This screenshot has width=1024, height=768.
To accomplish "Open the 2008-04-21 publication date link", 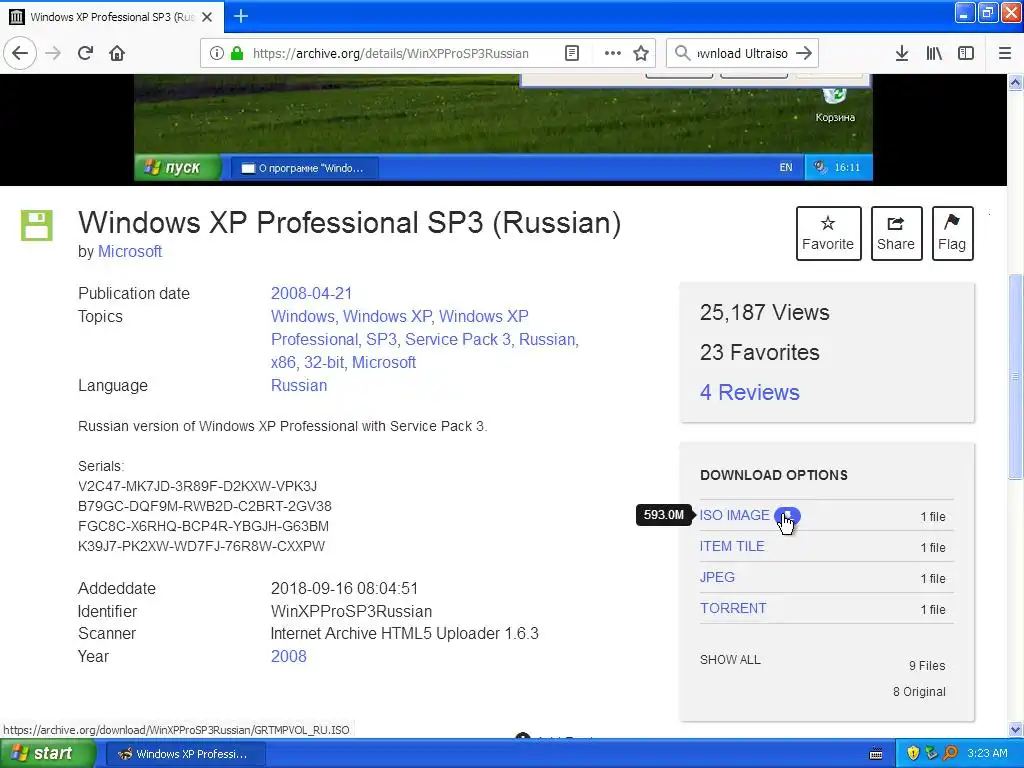I will pos(312,293).
